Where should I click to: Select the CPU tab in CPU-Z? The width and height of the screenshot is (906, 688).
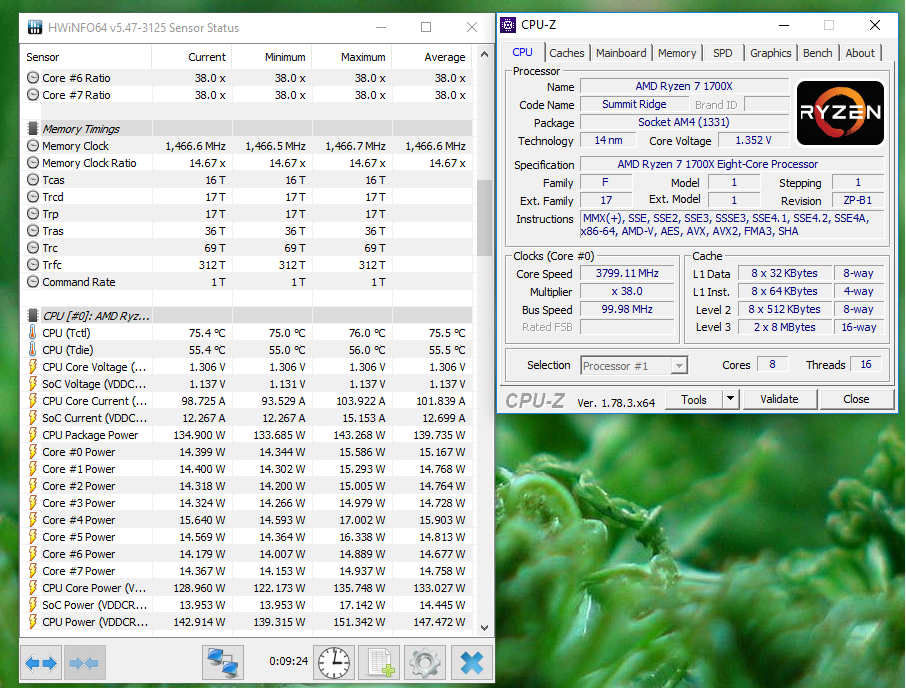click(522, 52)
